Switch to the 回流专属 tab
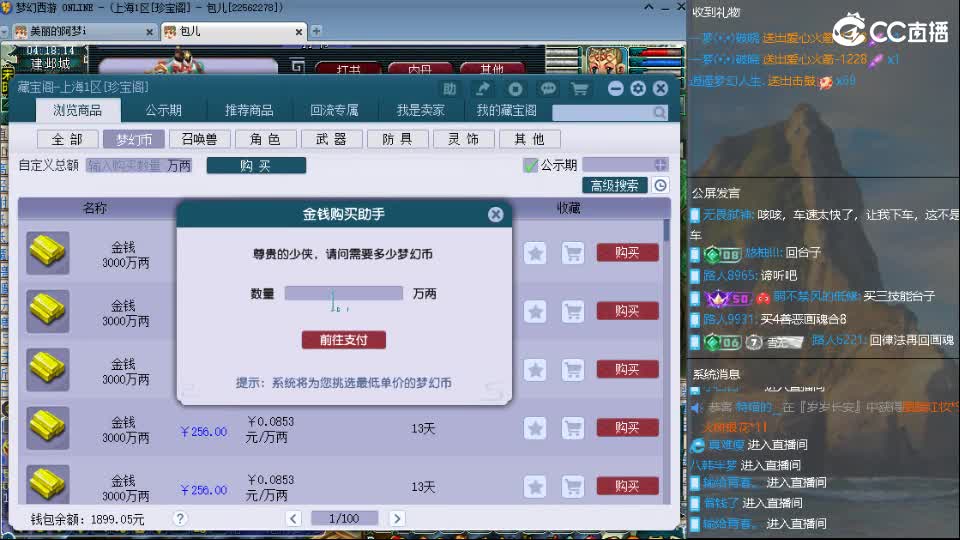Image resolution: width=960 pixels, height=540 pixels. [334, 110]
